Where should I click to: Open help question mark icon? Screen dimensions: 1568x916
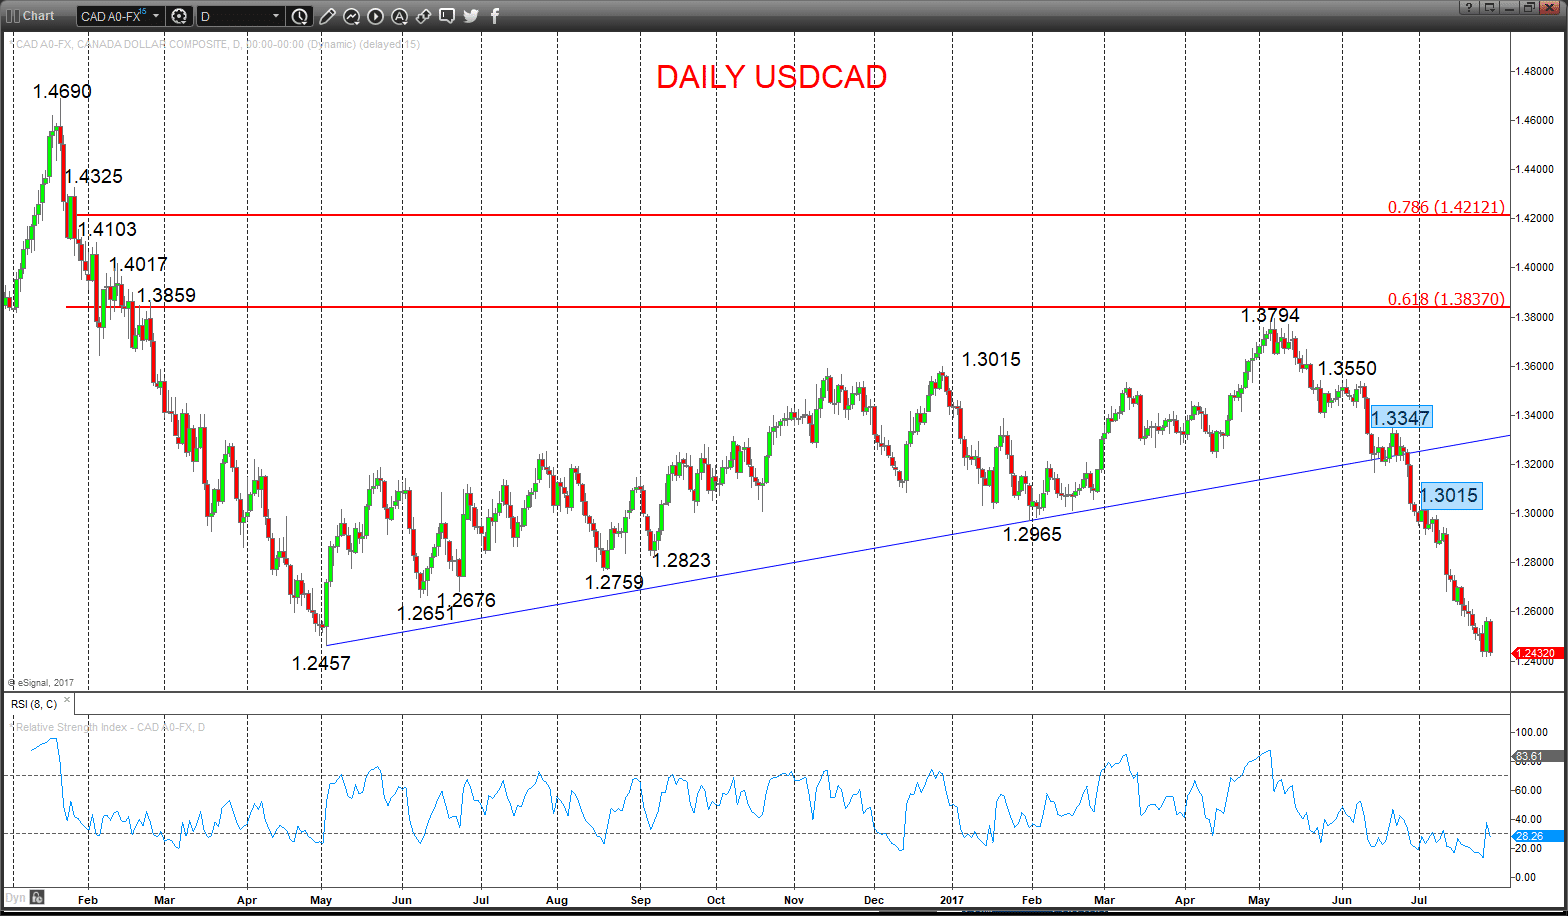pyautogui.click(x=1469, y=8)
